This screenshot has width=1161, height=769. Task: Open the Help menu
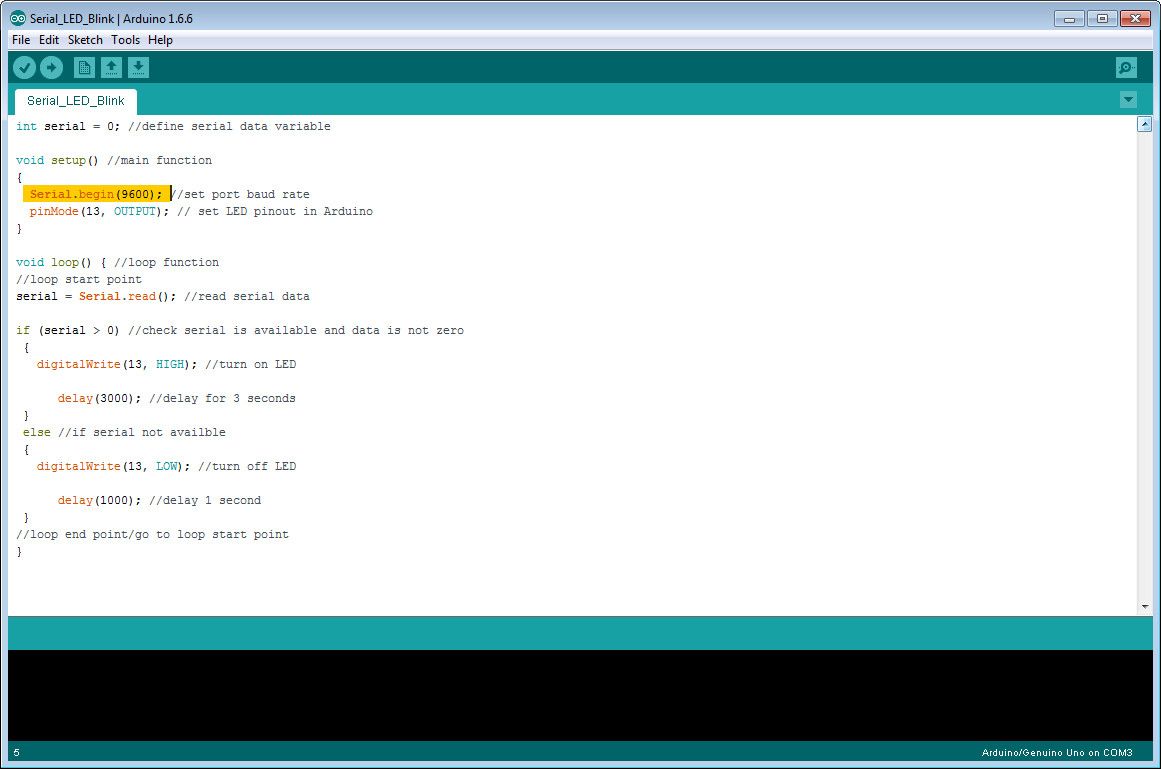click(x=160, y=40)
